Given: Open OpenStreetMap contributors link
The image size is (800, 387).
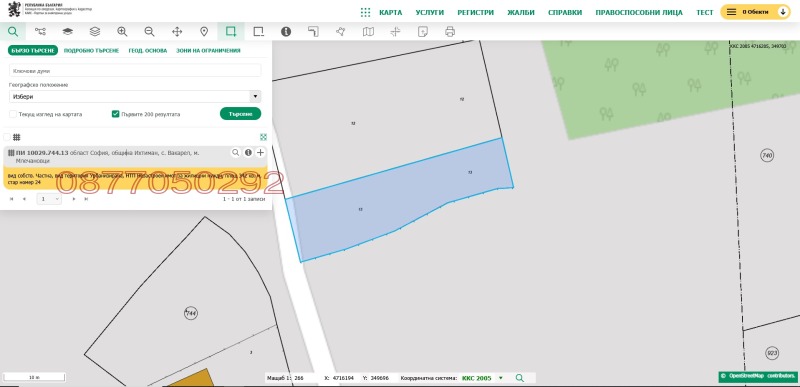Looking at the screenshot, I should pyautogui.click(x=758, y=376).
